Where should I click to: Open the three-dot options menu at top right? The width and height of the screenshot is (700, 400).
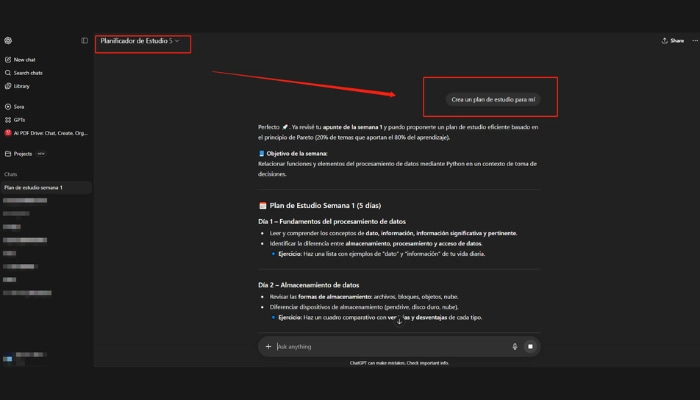(x=695, y=41)
